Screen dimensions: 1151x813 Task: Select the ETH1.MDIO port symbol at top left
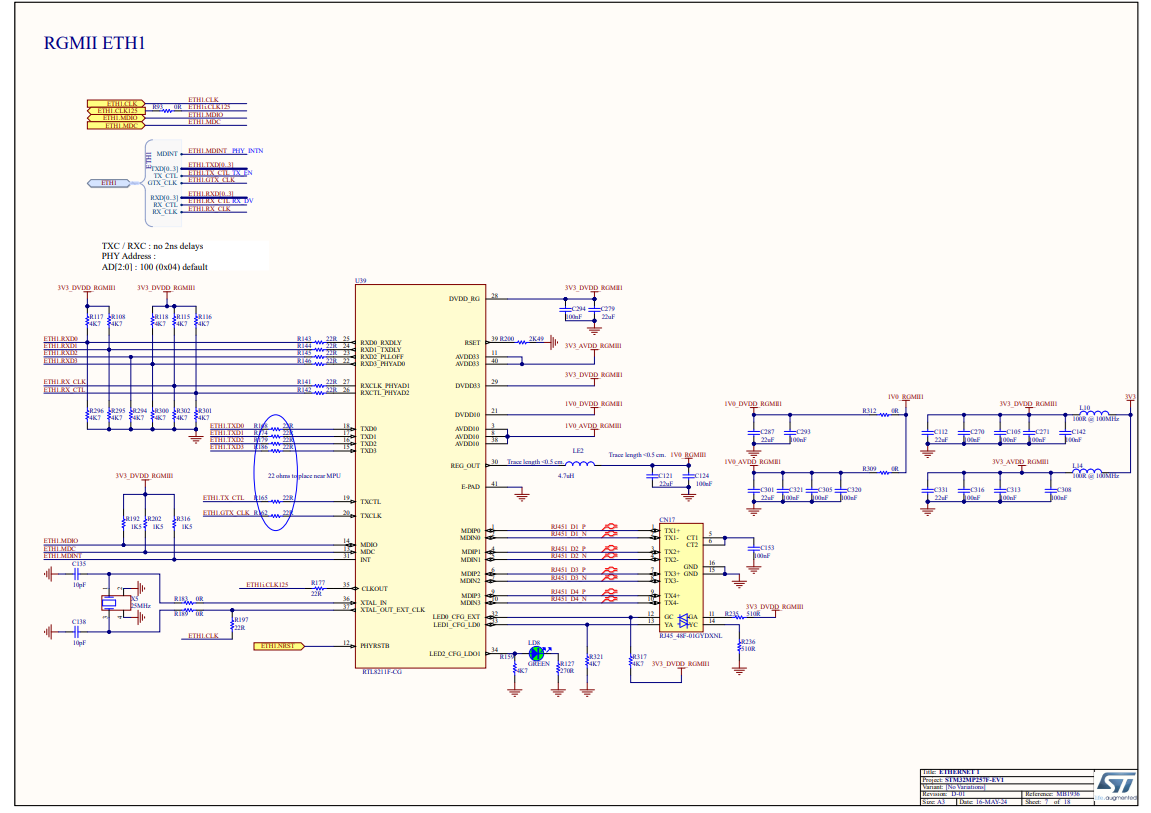click(117, 118)
